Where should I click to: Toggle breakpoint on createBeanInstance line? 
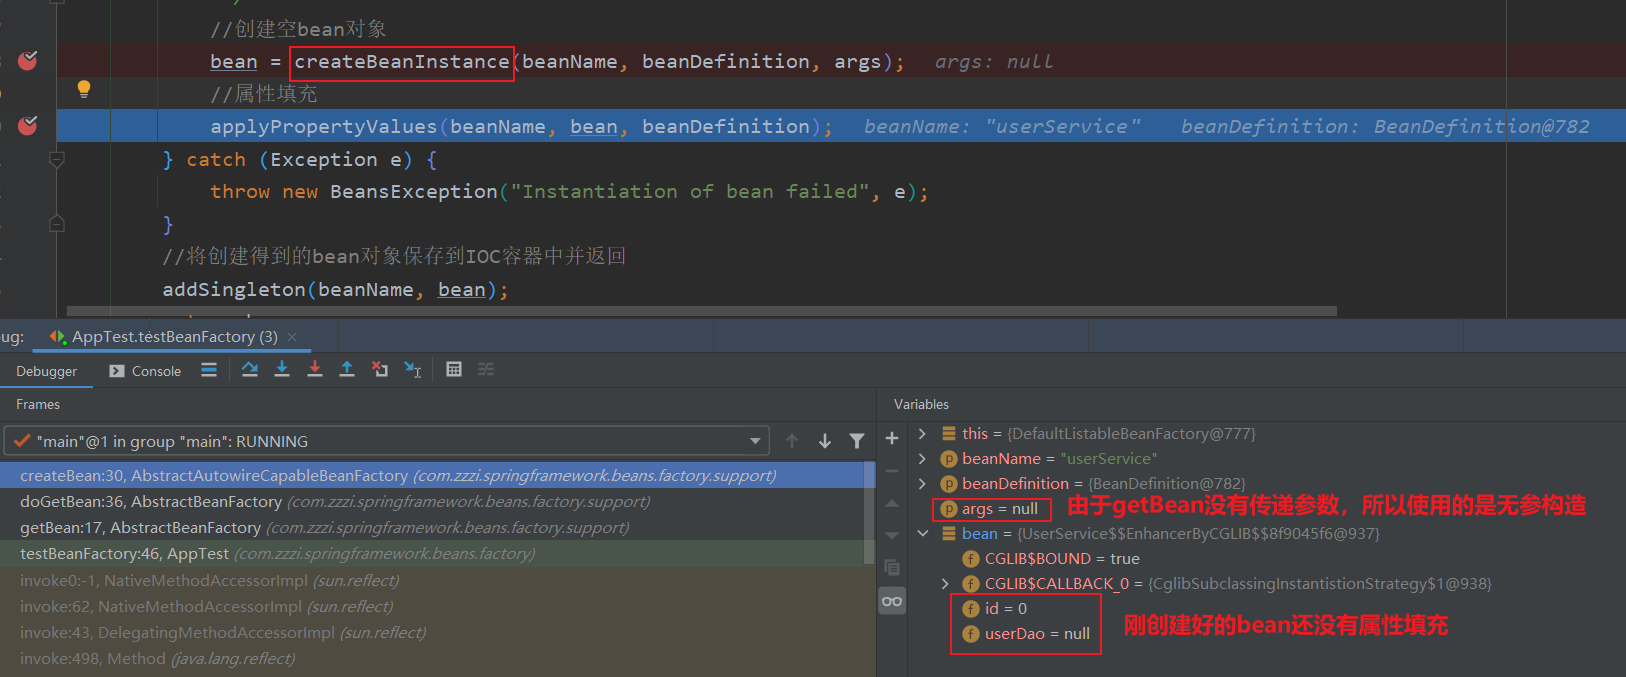tap(28, 61)
